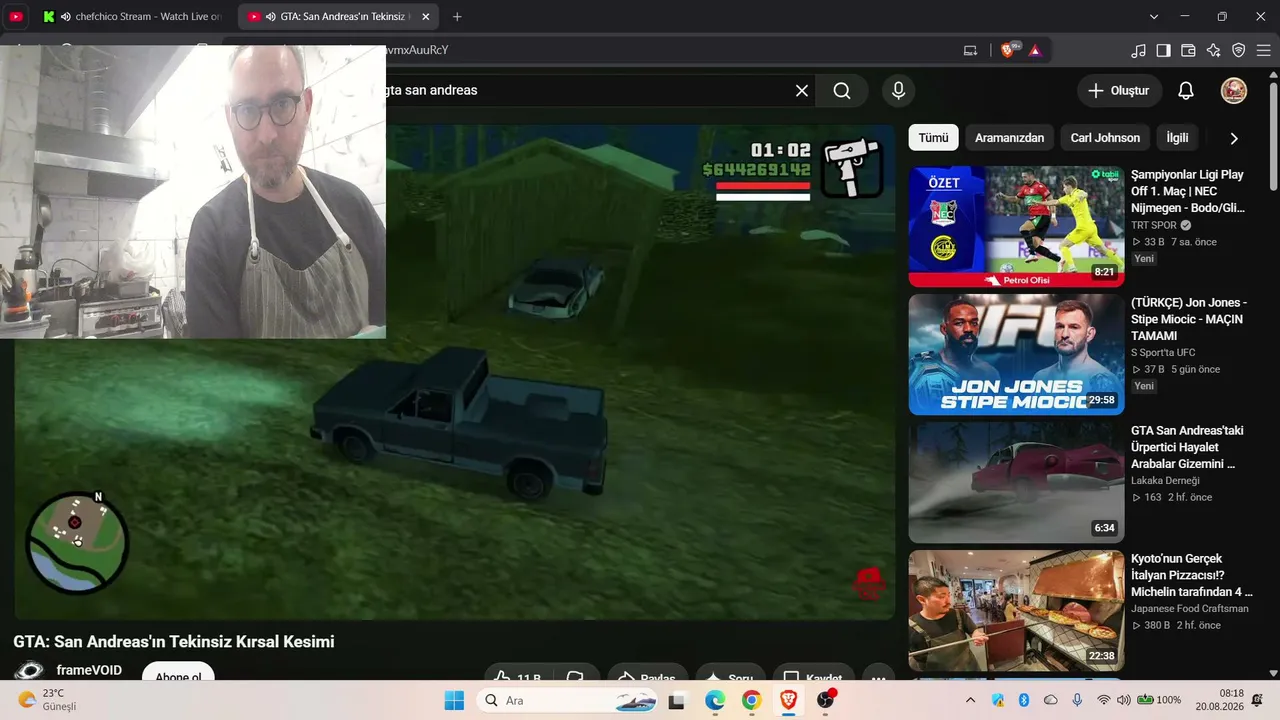Toggle the Brave sidebar panel icon
The image size is (1280, 720).
(x=1164, y=50)
